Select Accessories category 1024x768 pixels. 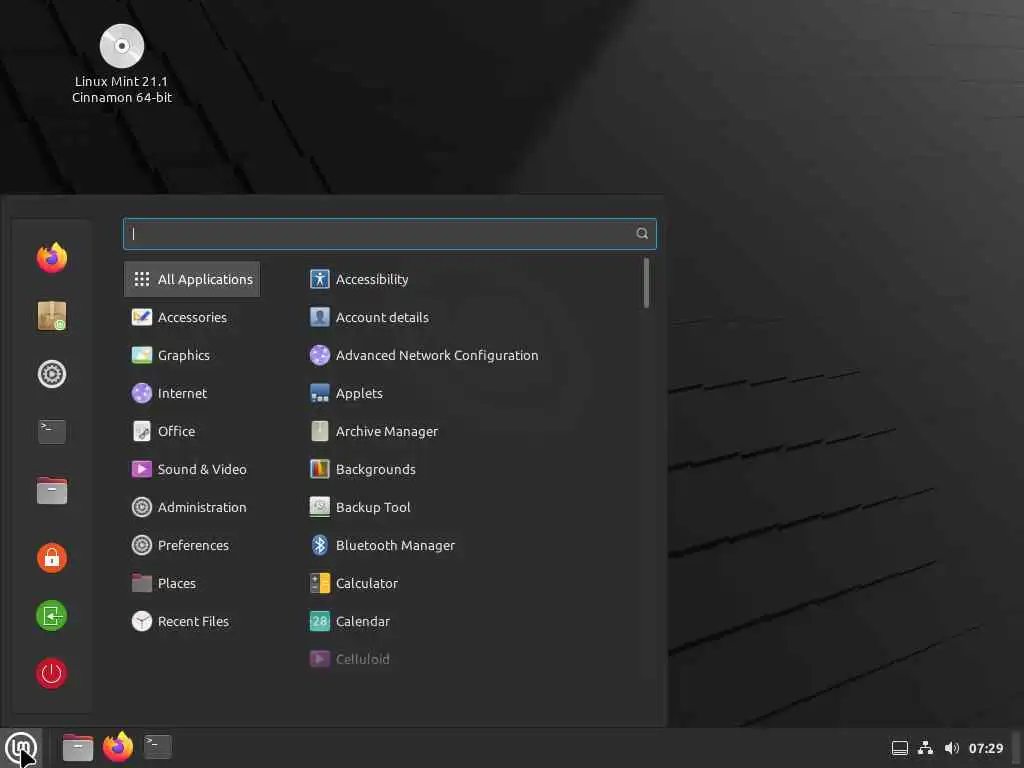click(179, 317)
